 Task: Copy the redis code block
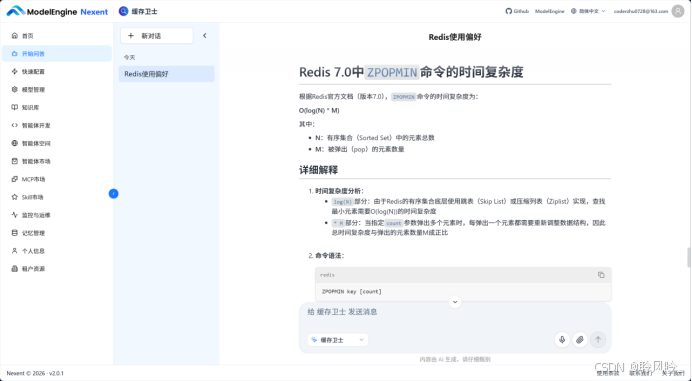point(601,275)
